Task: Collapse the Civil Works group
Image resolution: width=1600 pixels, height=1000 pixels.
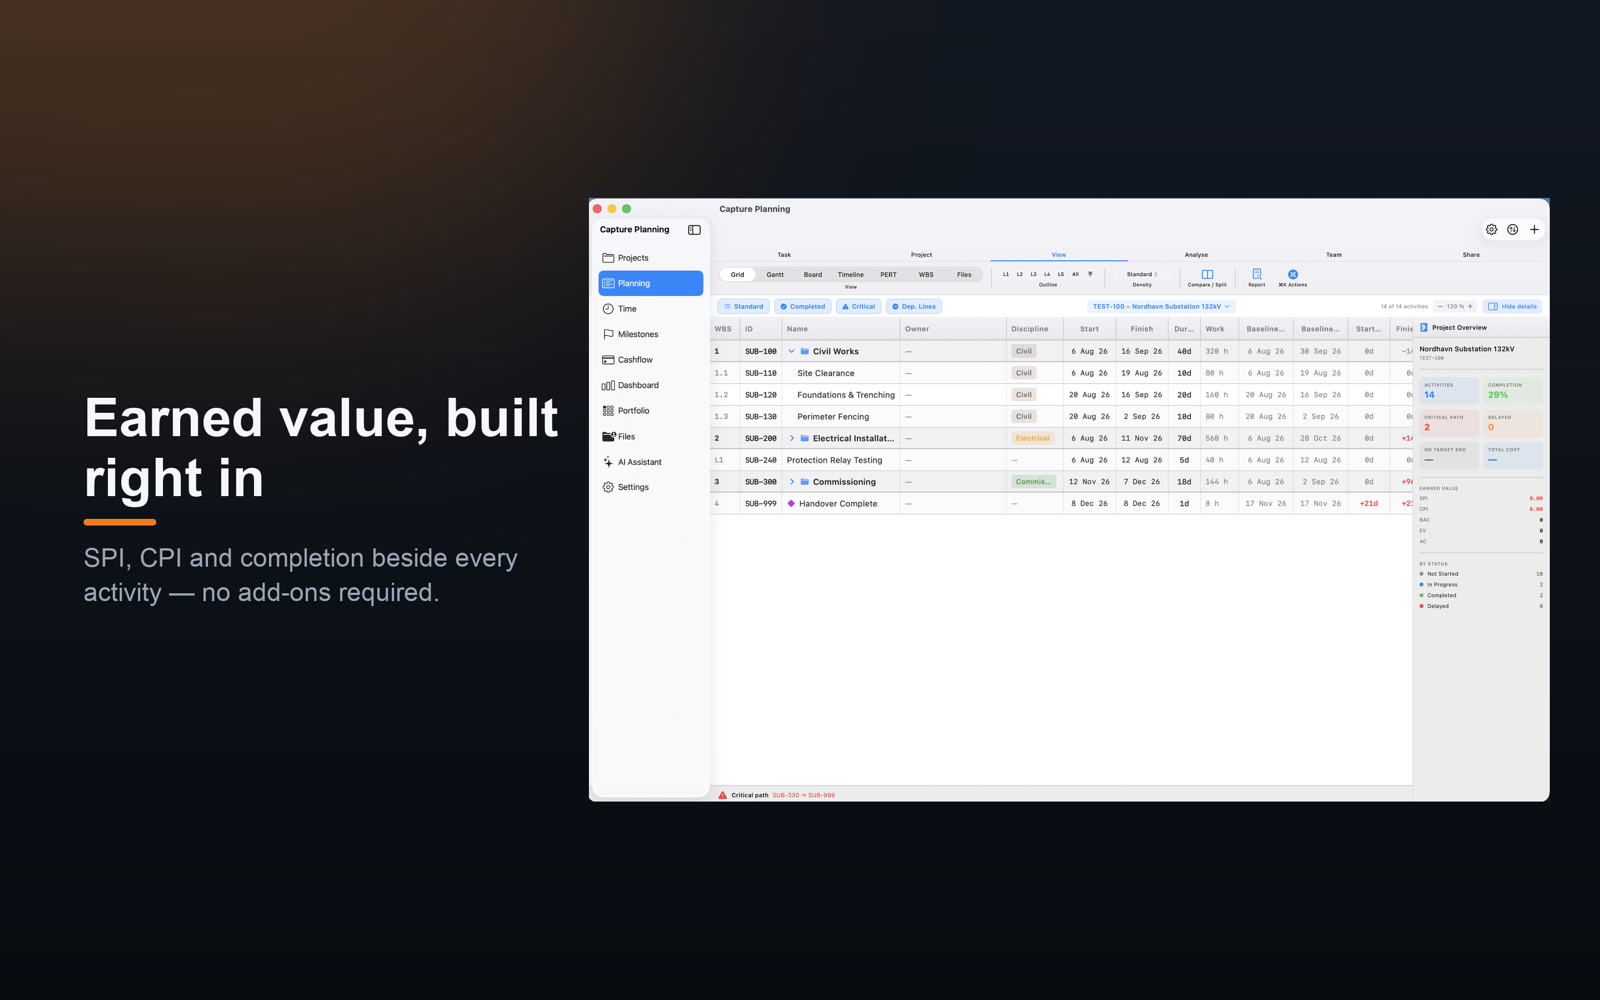Action: [791, 351]
